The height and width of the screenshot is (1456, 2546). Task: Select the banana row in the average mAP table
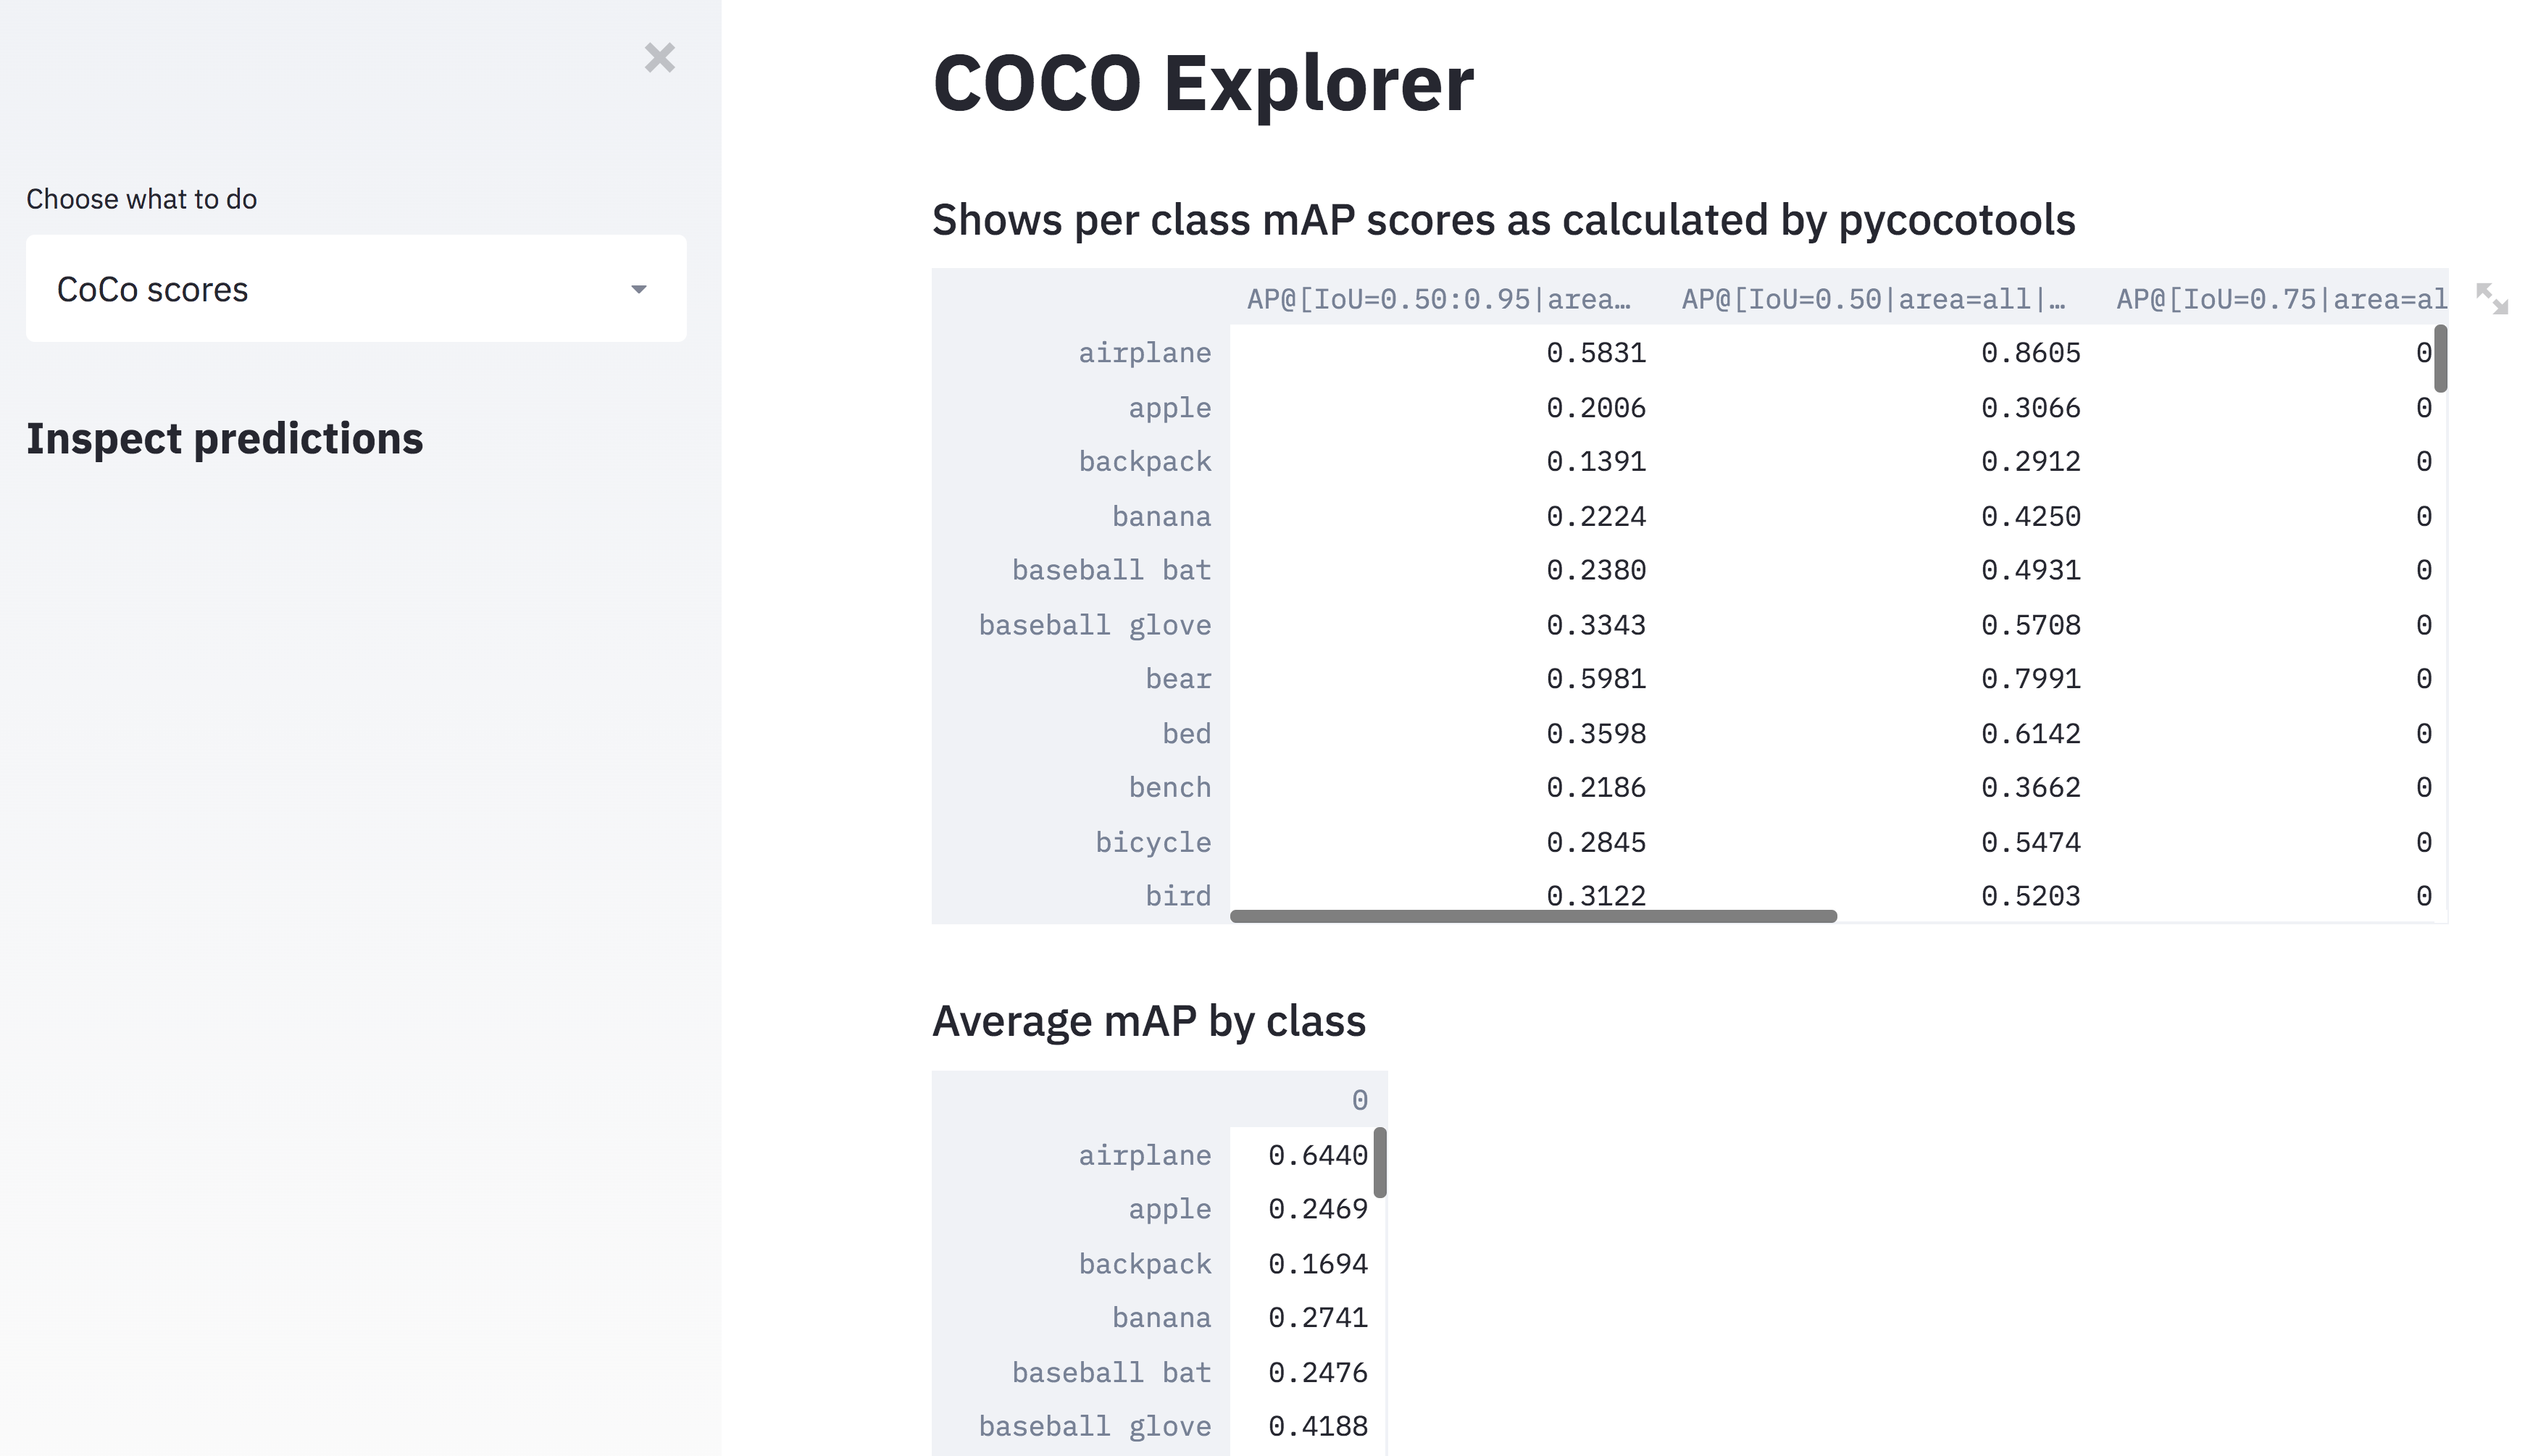coord(1161,1318)
